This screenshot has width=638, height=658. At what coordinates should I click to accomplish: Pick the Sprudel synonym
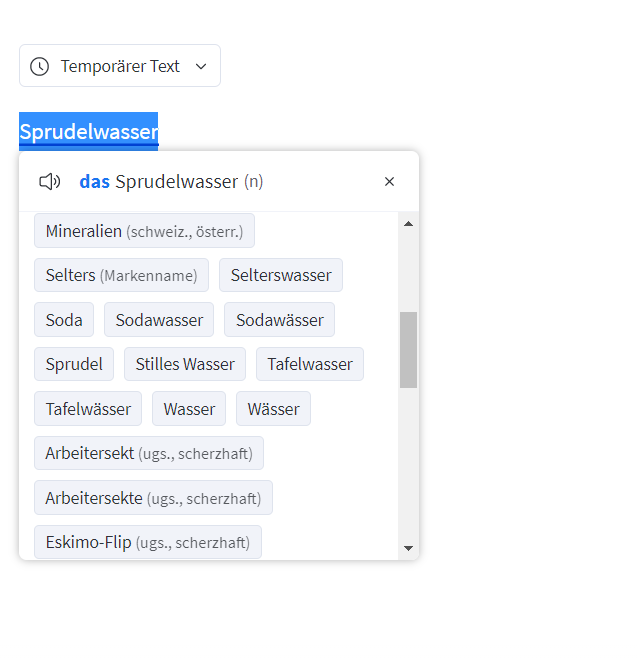pos(74,364)
